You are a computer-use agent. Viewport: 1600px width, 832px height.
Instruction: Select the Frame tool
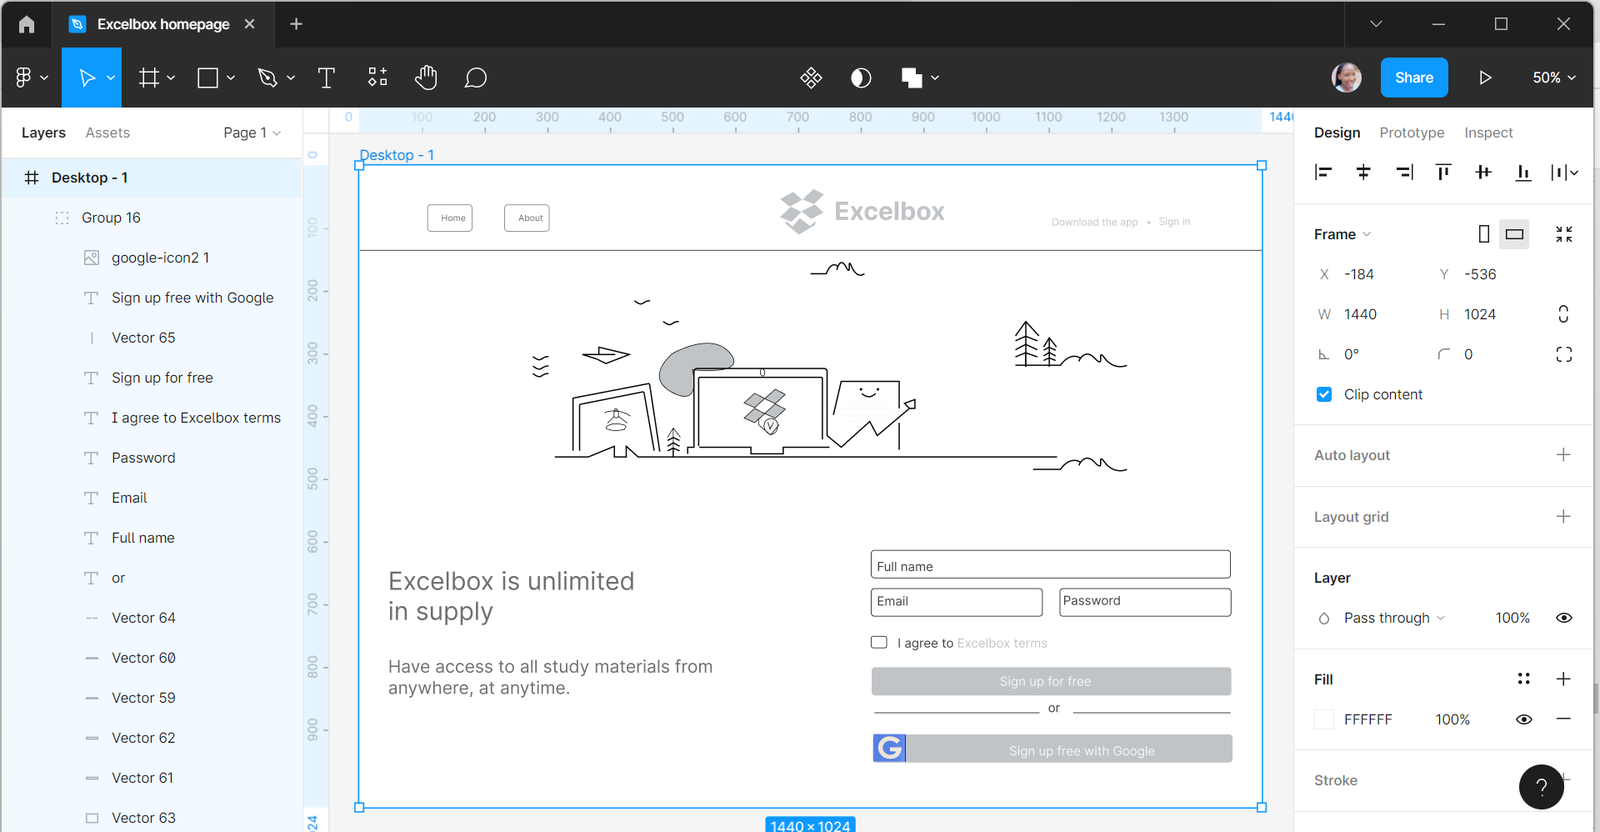(x=148, y=77)
